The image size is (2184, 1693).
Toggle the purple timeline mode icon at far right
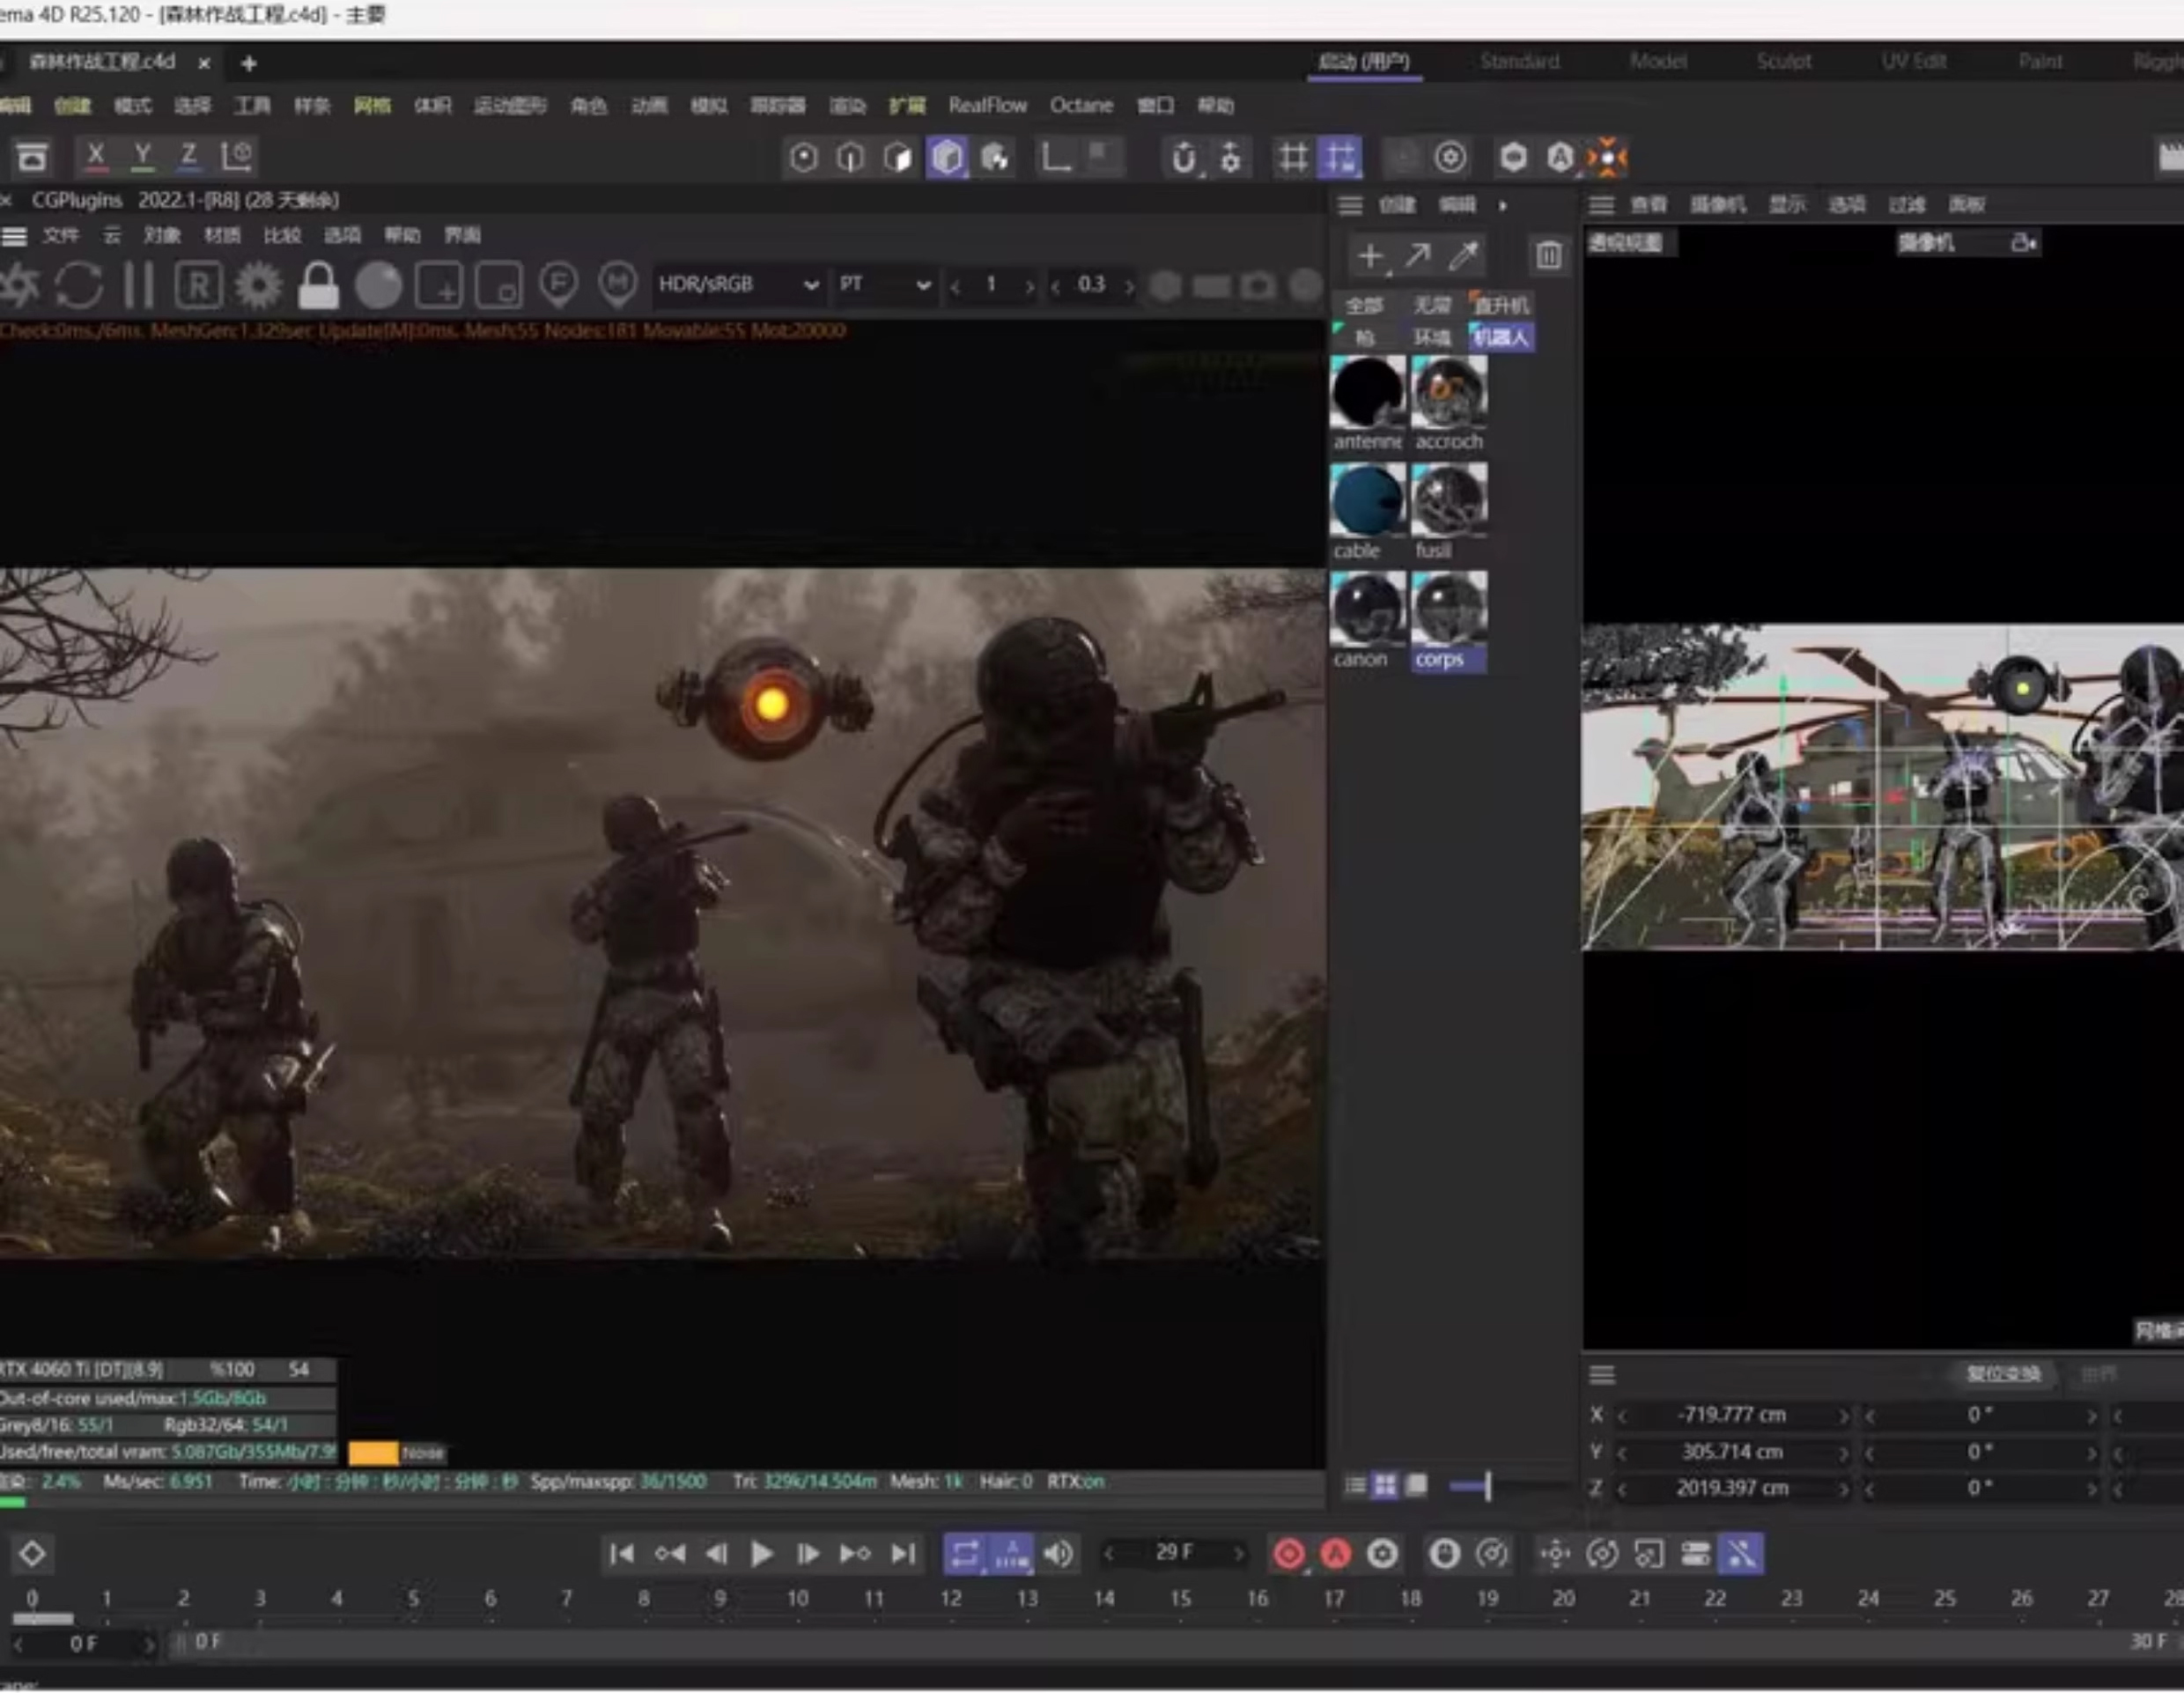[x=1741, y=1554]
